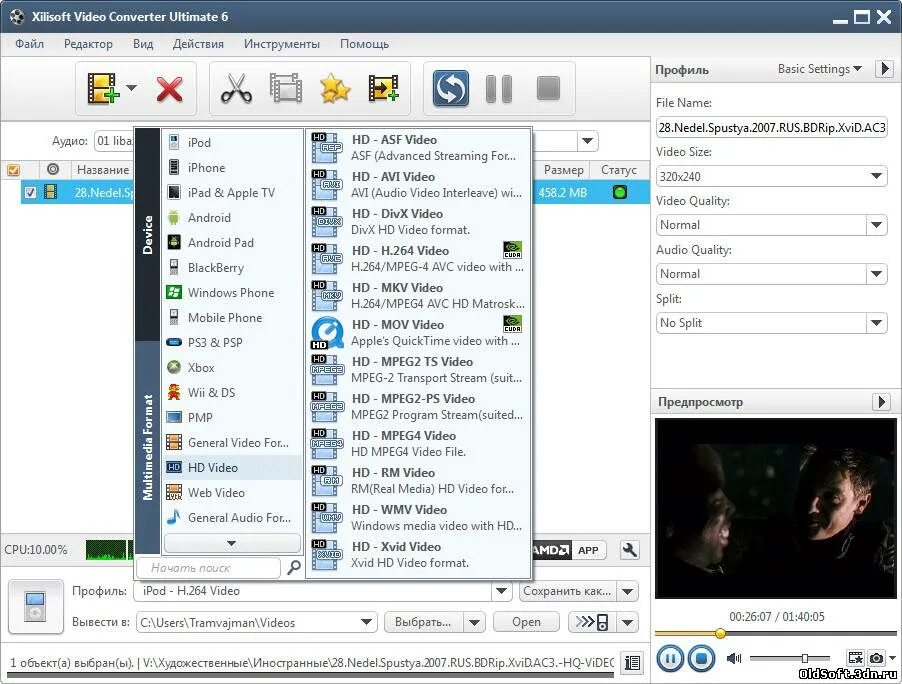Pick the HD - MPEG2 TS Video profile
902x684 pixels.
(418, 369)
